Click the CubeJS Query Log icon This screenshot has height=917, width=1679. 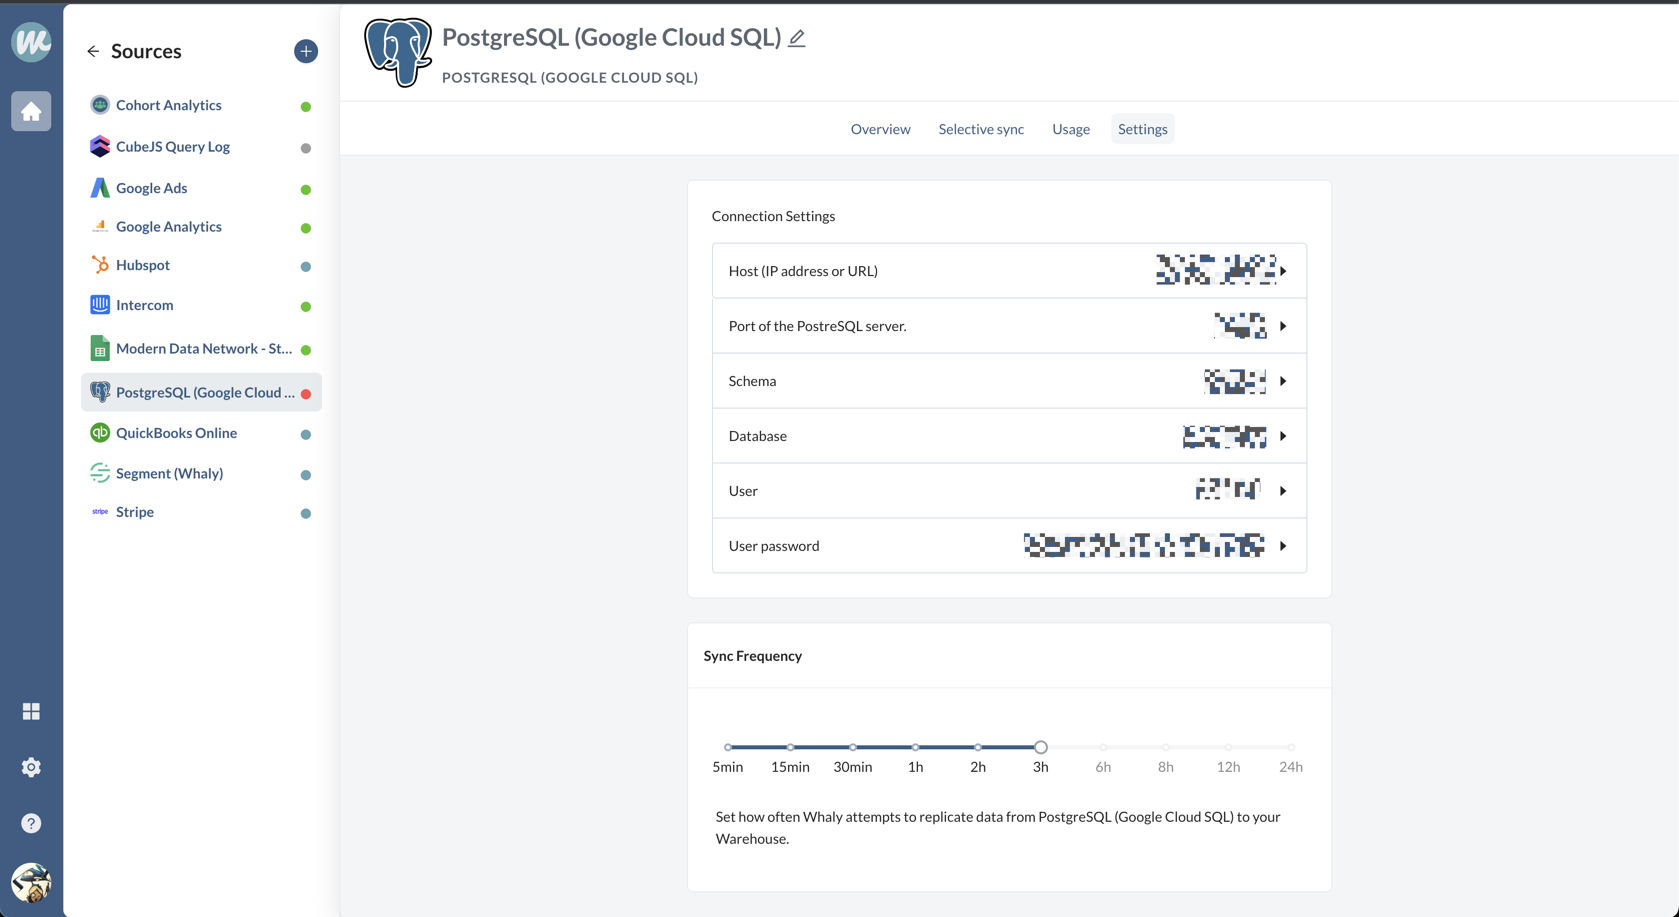click(x=100, y=146)
